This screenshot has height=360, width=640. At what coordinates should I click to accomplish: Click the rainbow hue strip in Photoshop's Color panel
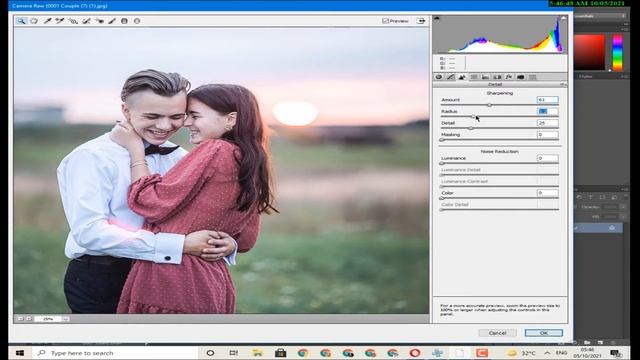[x=618, y=52]
